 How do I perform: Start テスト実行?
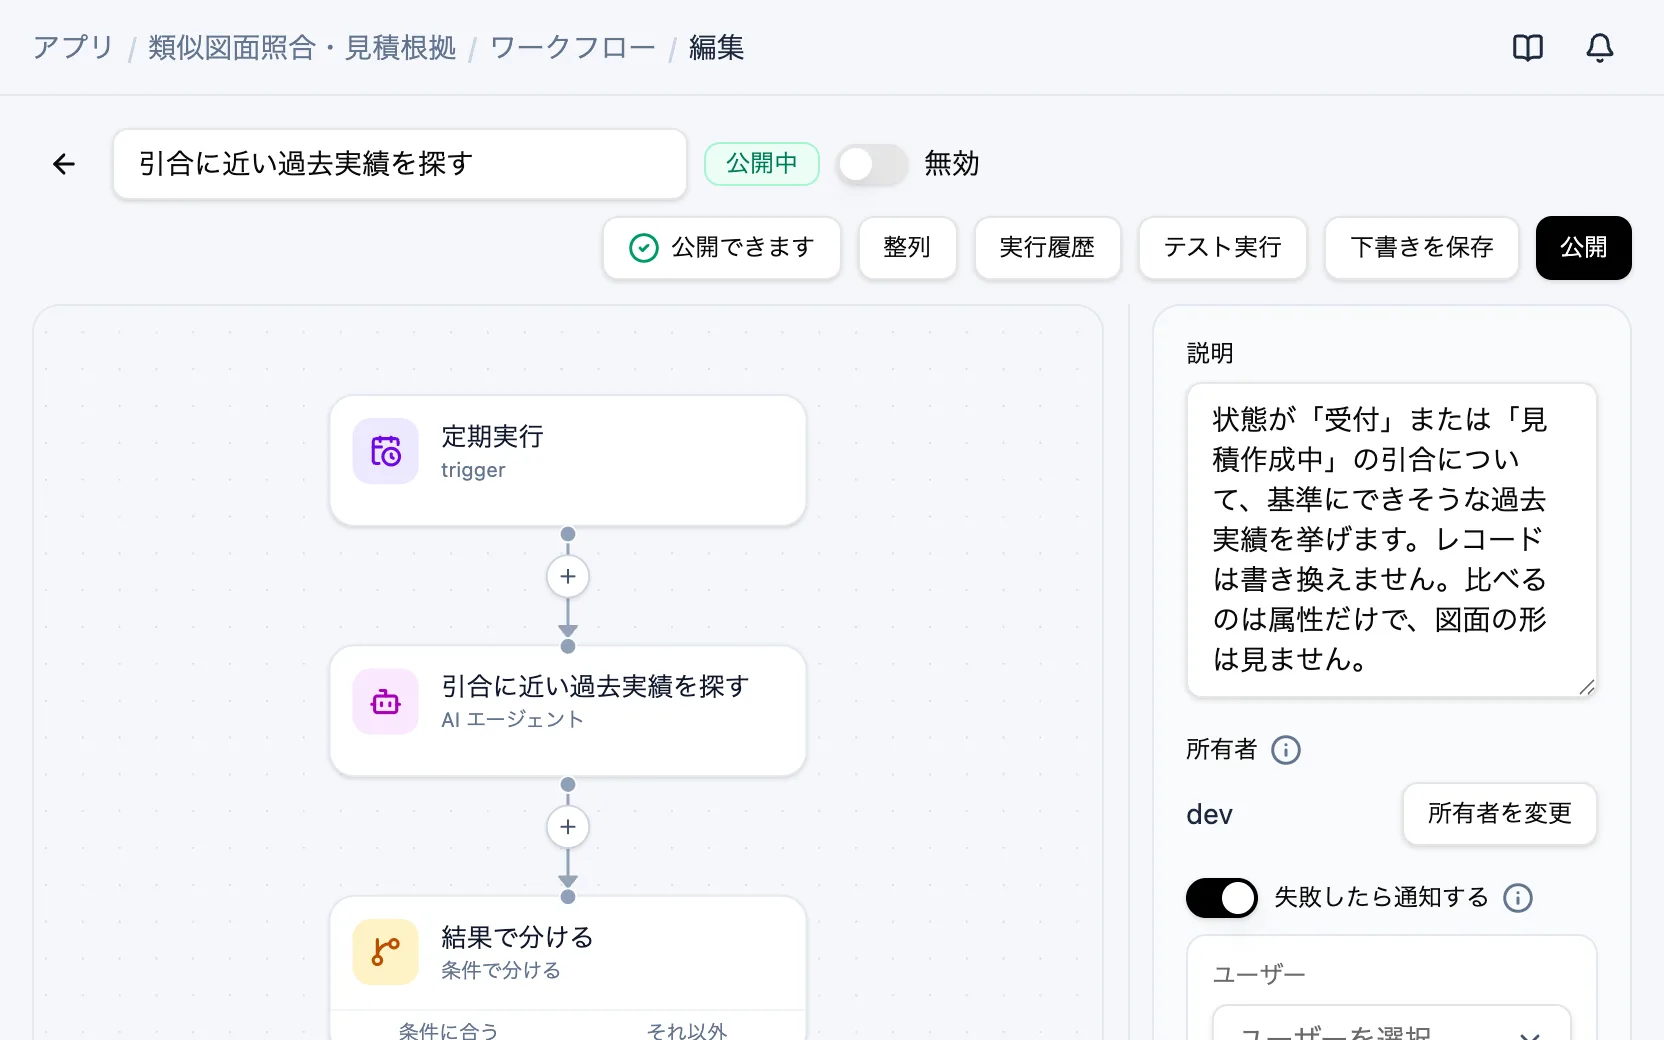click(x=1222, y=248)
